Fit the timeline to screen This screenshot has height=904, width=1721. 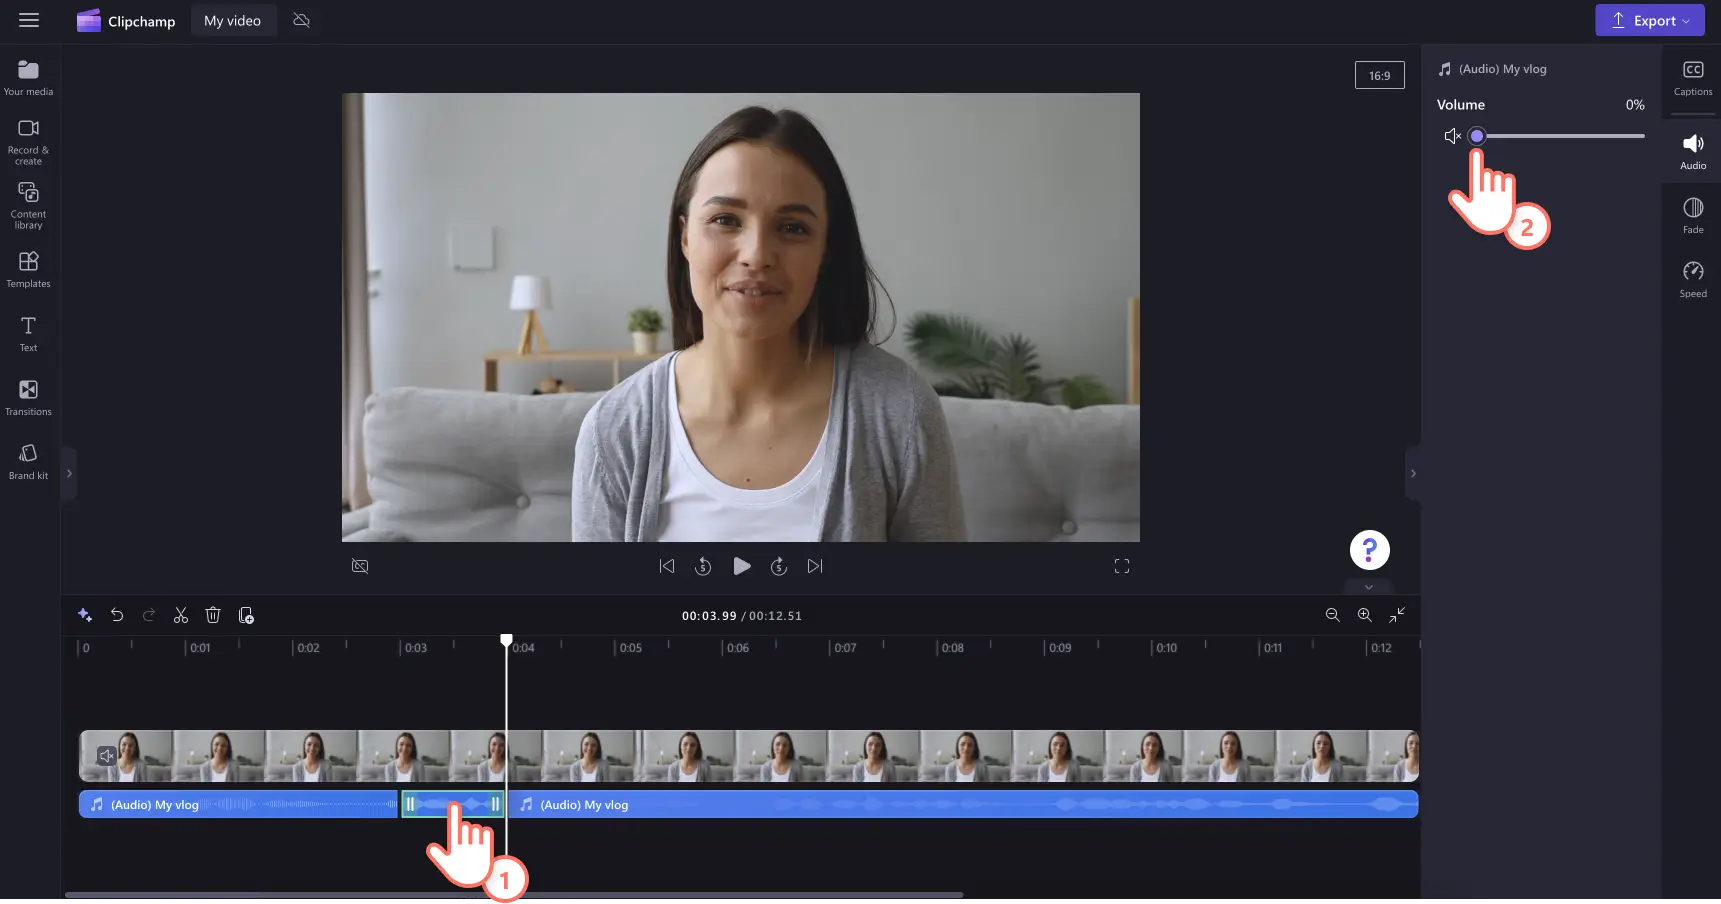(1397, 615)
